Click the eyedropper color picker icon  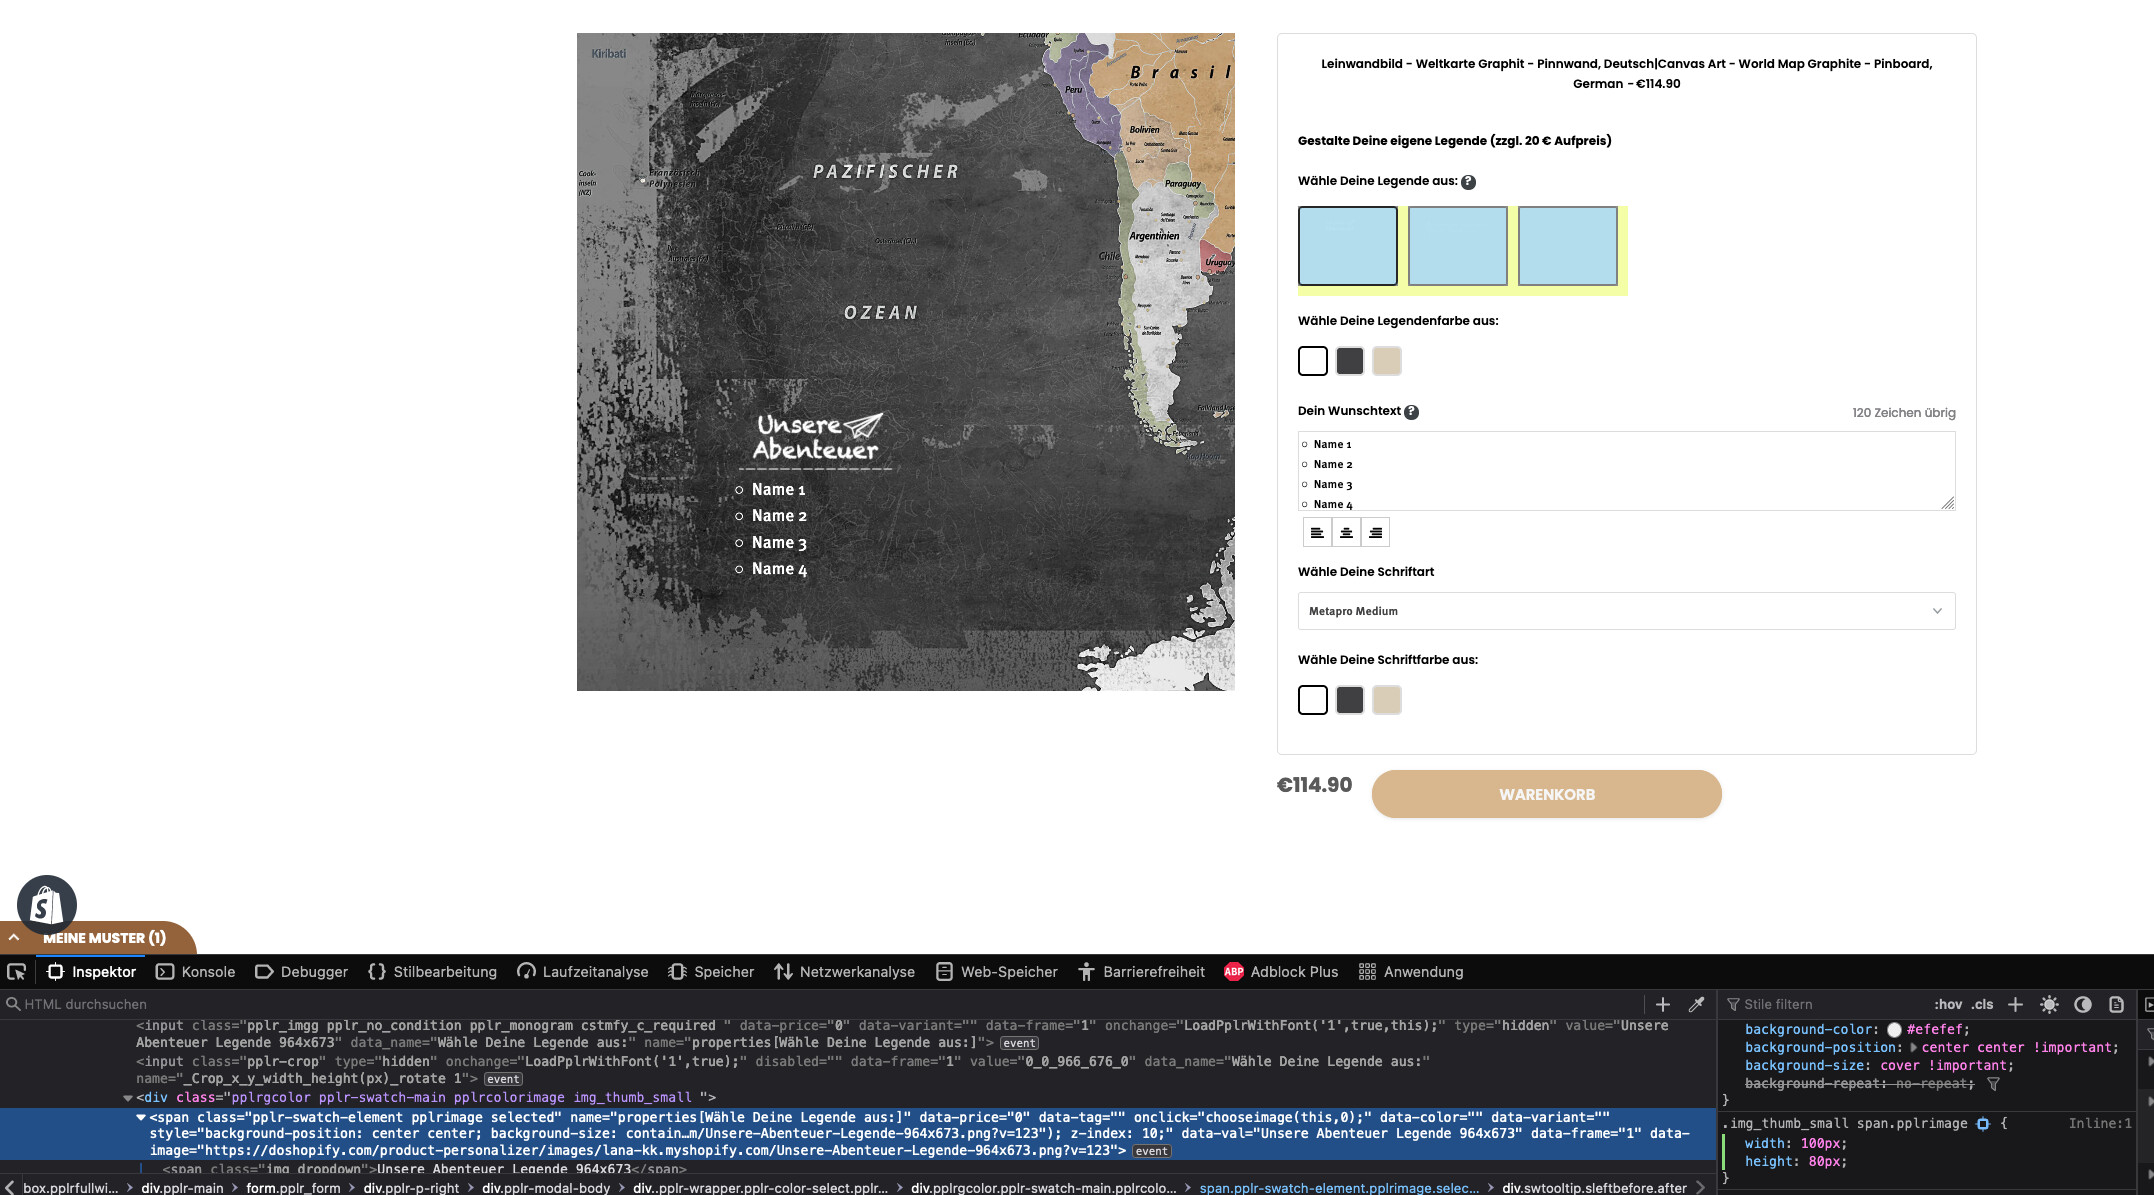pyautogui.click(x=1696, y=1004)
